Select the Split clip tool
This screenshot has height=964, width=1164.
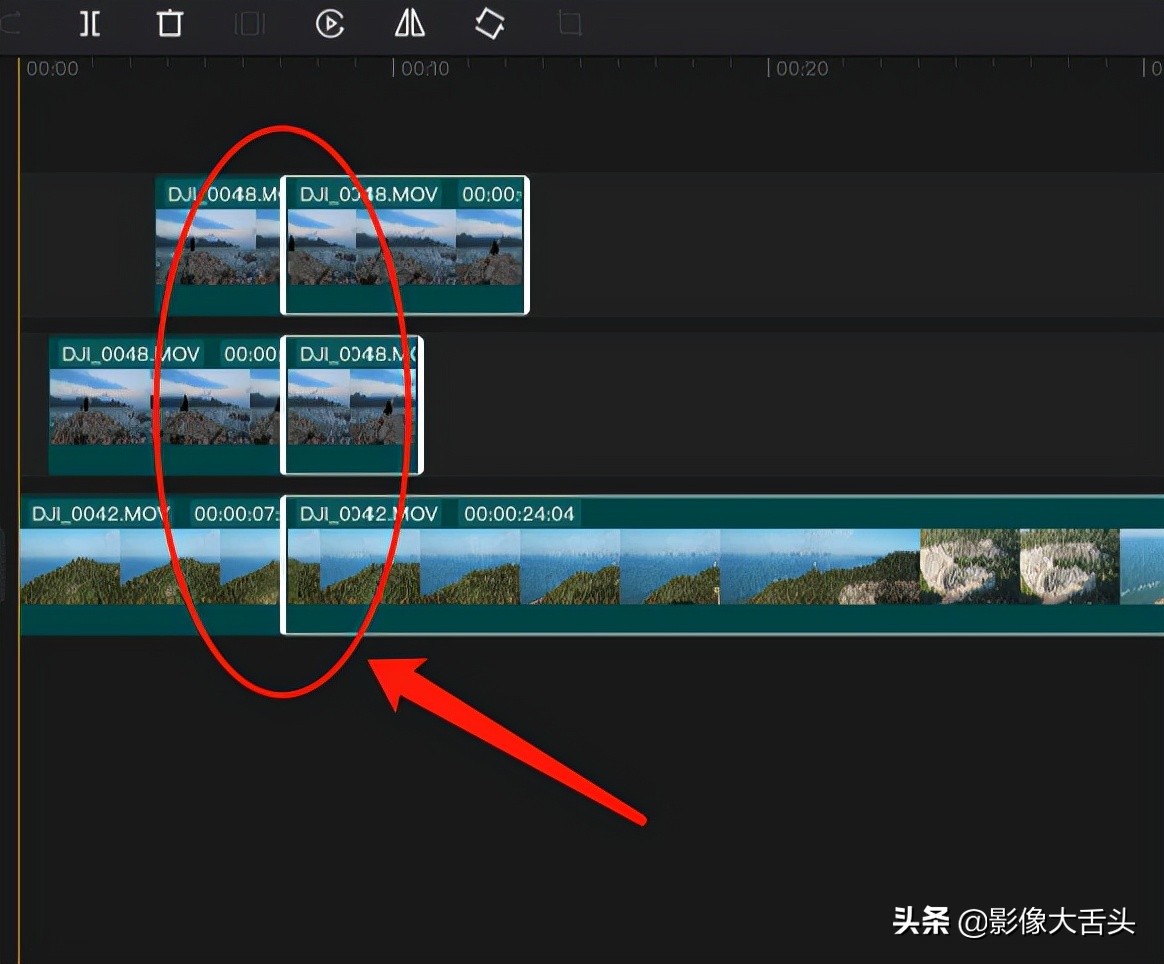[89, 23]
